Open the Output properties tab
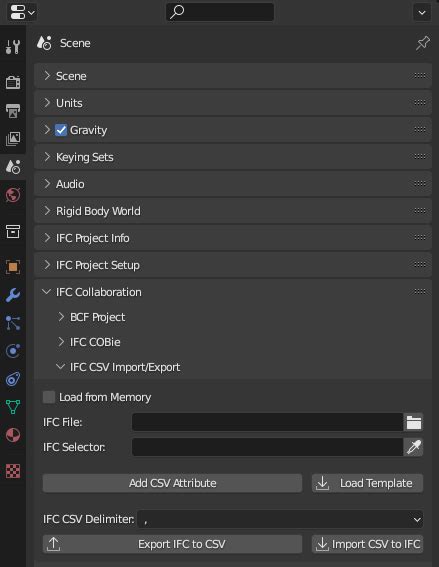Image resolution: width=439 pixels, height=567 pixels. pos(13,110)
